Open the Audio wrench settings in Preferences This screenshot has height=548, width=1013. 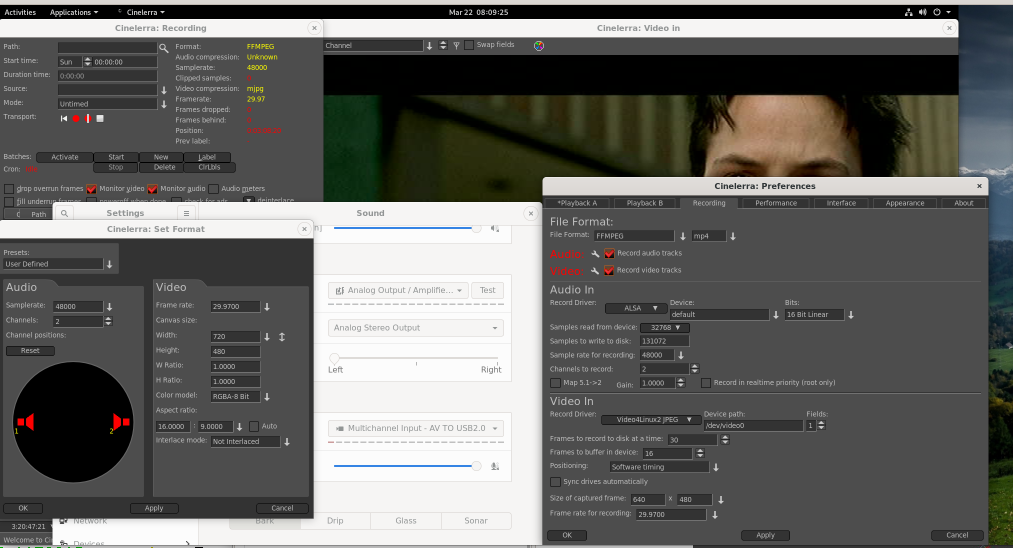point(595,254)
